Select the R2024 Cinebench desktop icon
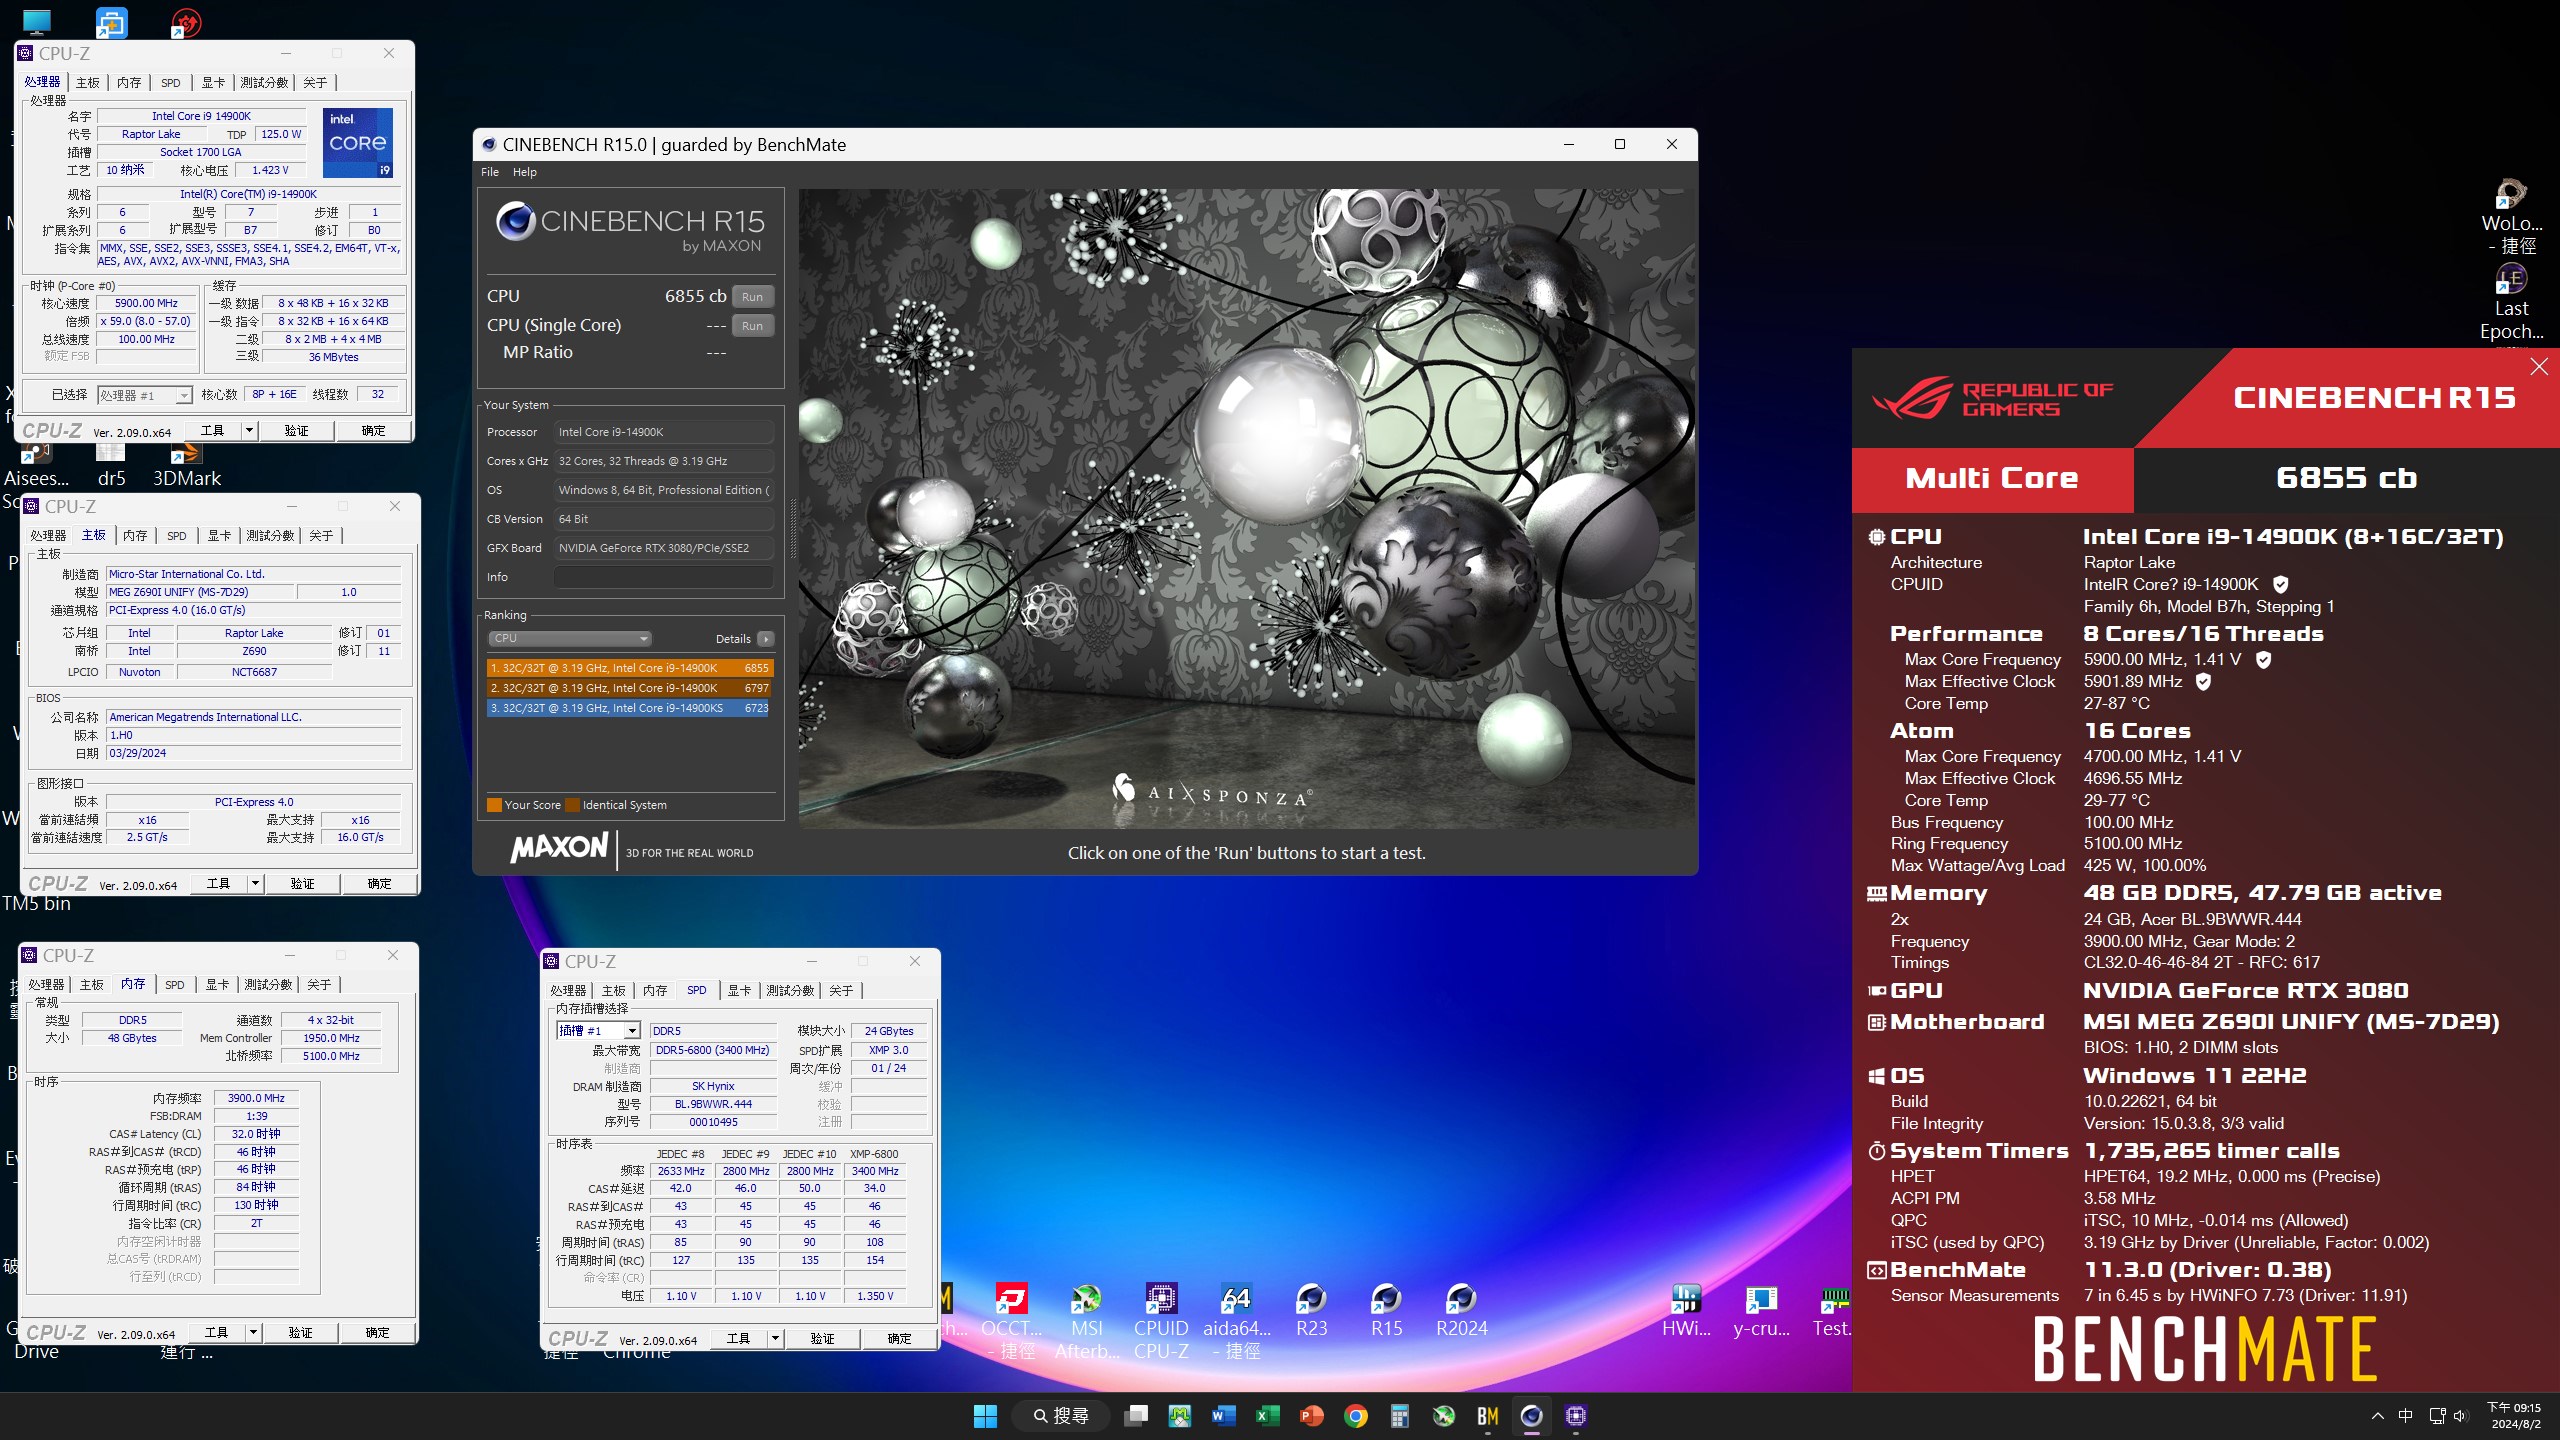The width and height of the screenshot is (2560, 1440). pos(1461,1310)
